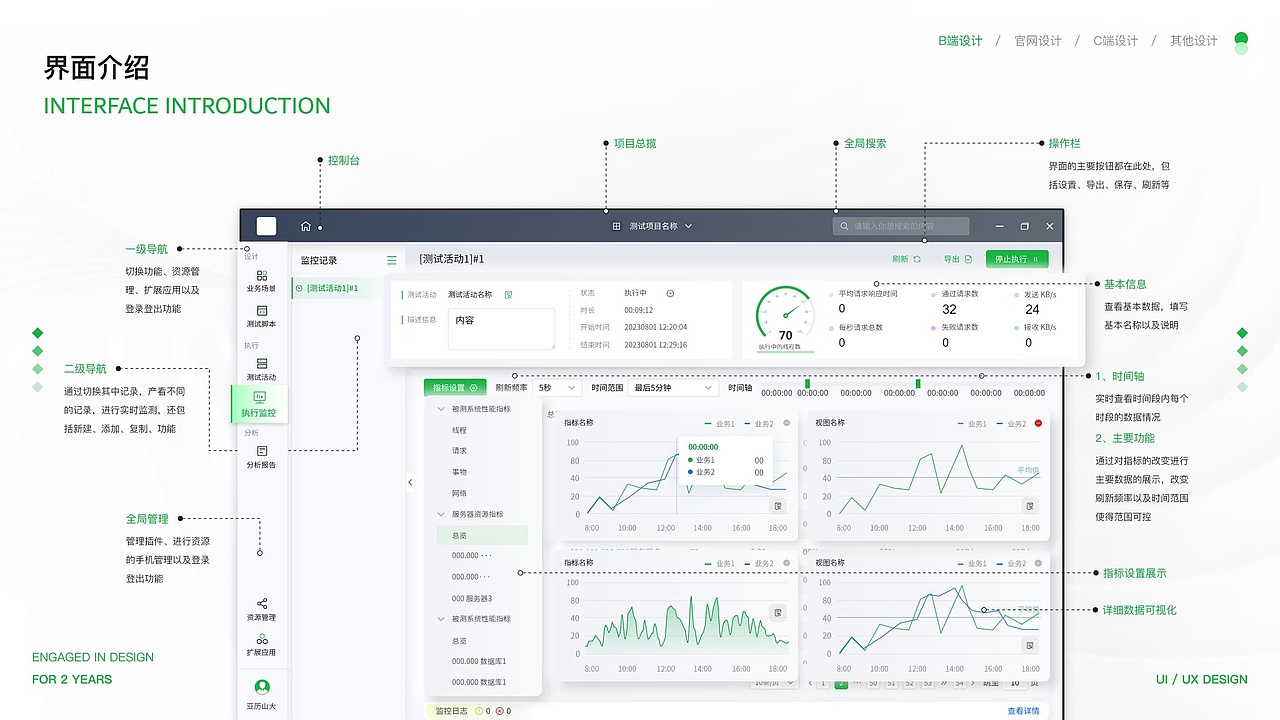Collapse the 服务器资源指标 group
This screenshot has width=1280, height=720.
tap(441, 514)
